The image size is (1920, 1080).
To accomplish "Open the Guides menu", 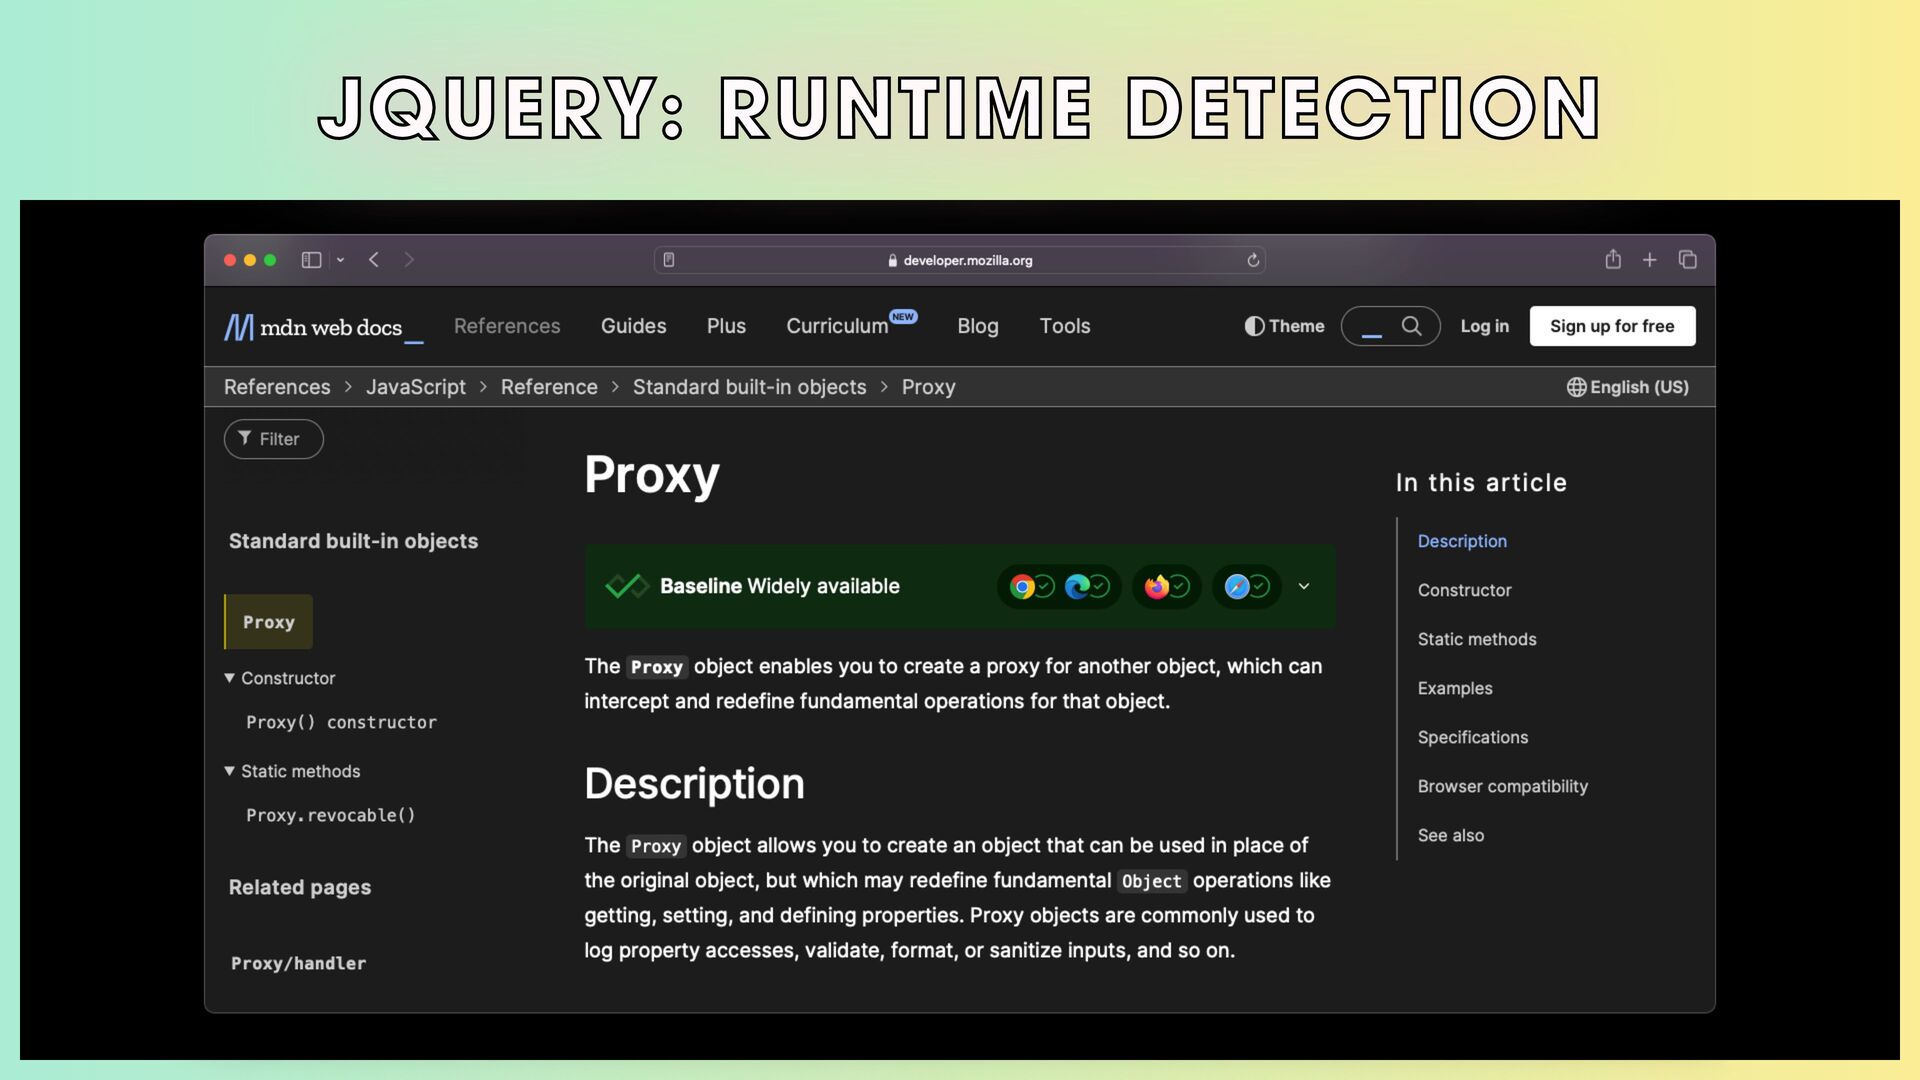I will click(633, 326).
